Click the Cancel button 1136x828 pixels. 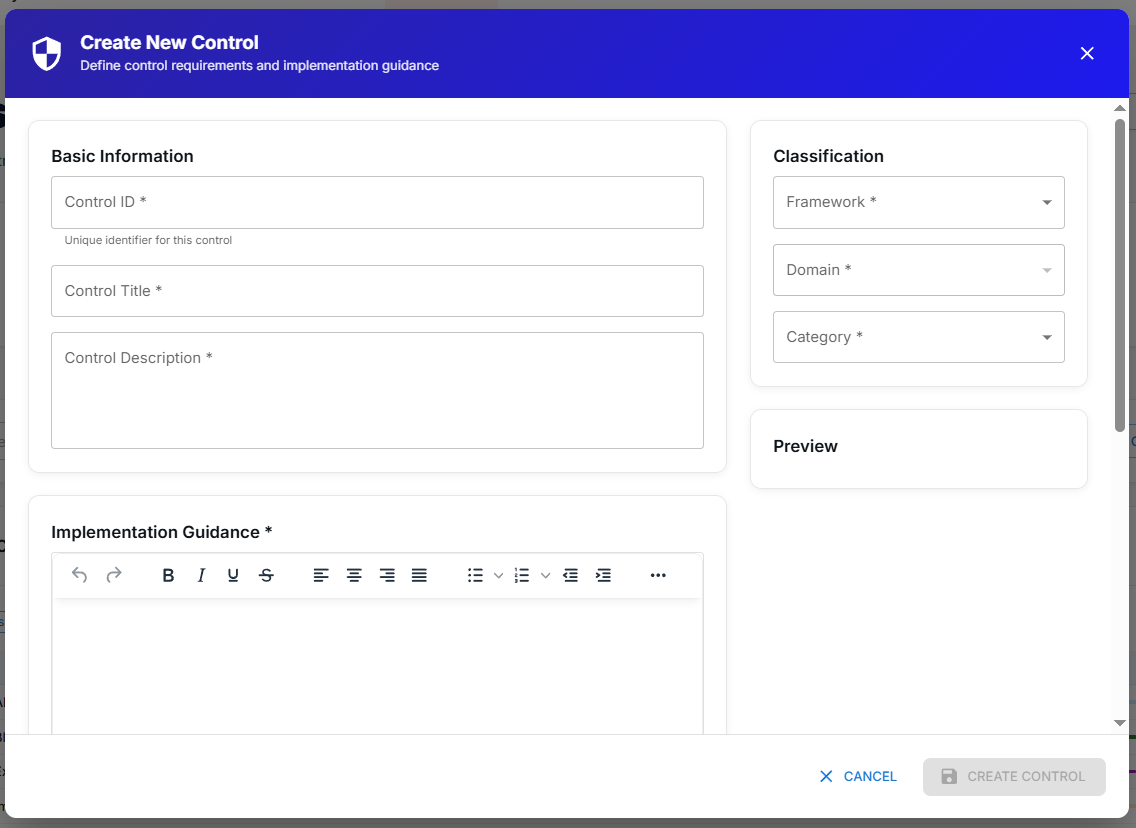(x=858, y=776)
